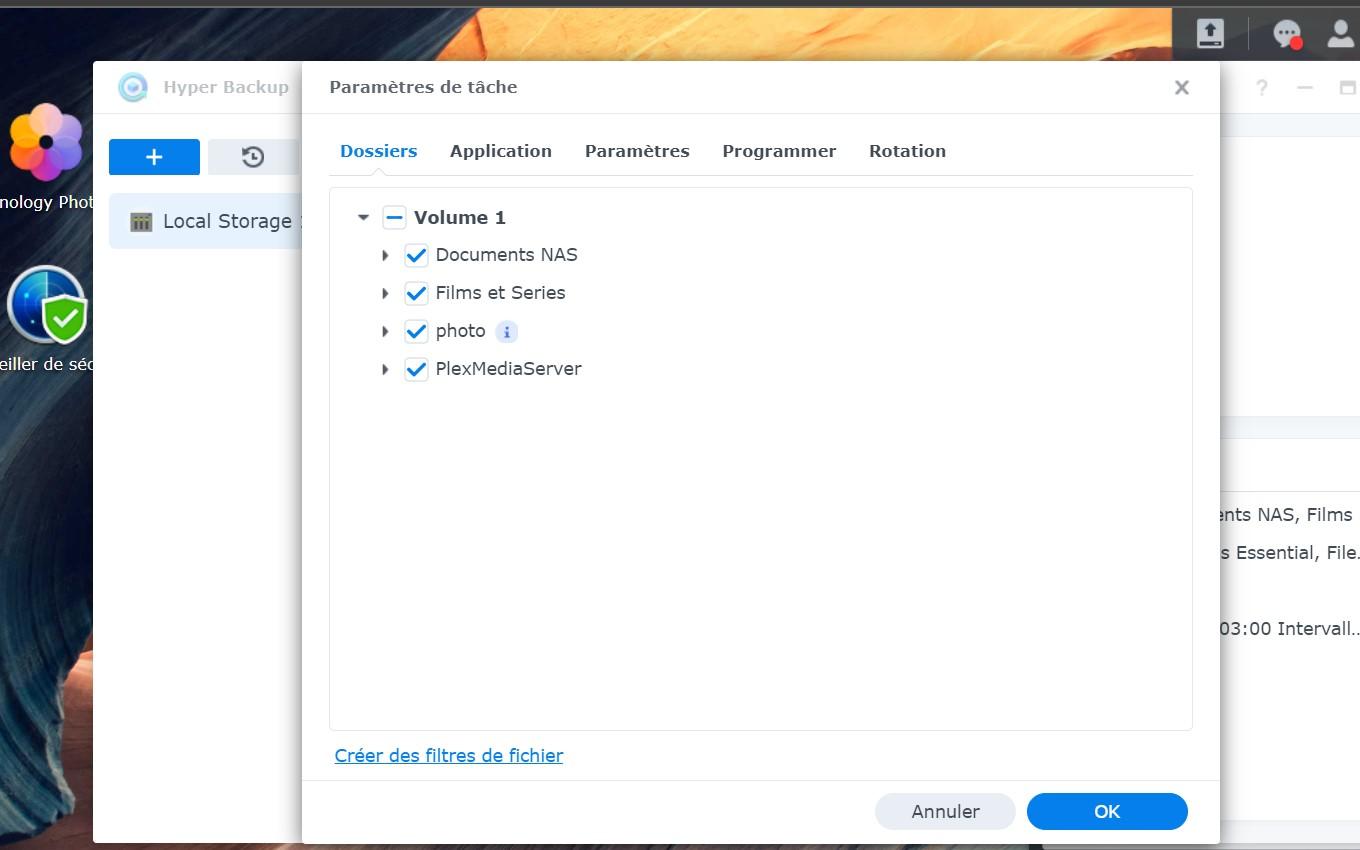
Task: Click the Hyper Backup help question mark
Action: tap(1262, 88)
